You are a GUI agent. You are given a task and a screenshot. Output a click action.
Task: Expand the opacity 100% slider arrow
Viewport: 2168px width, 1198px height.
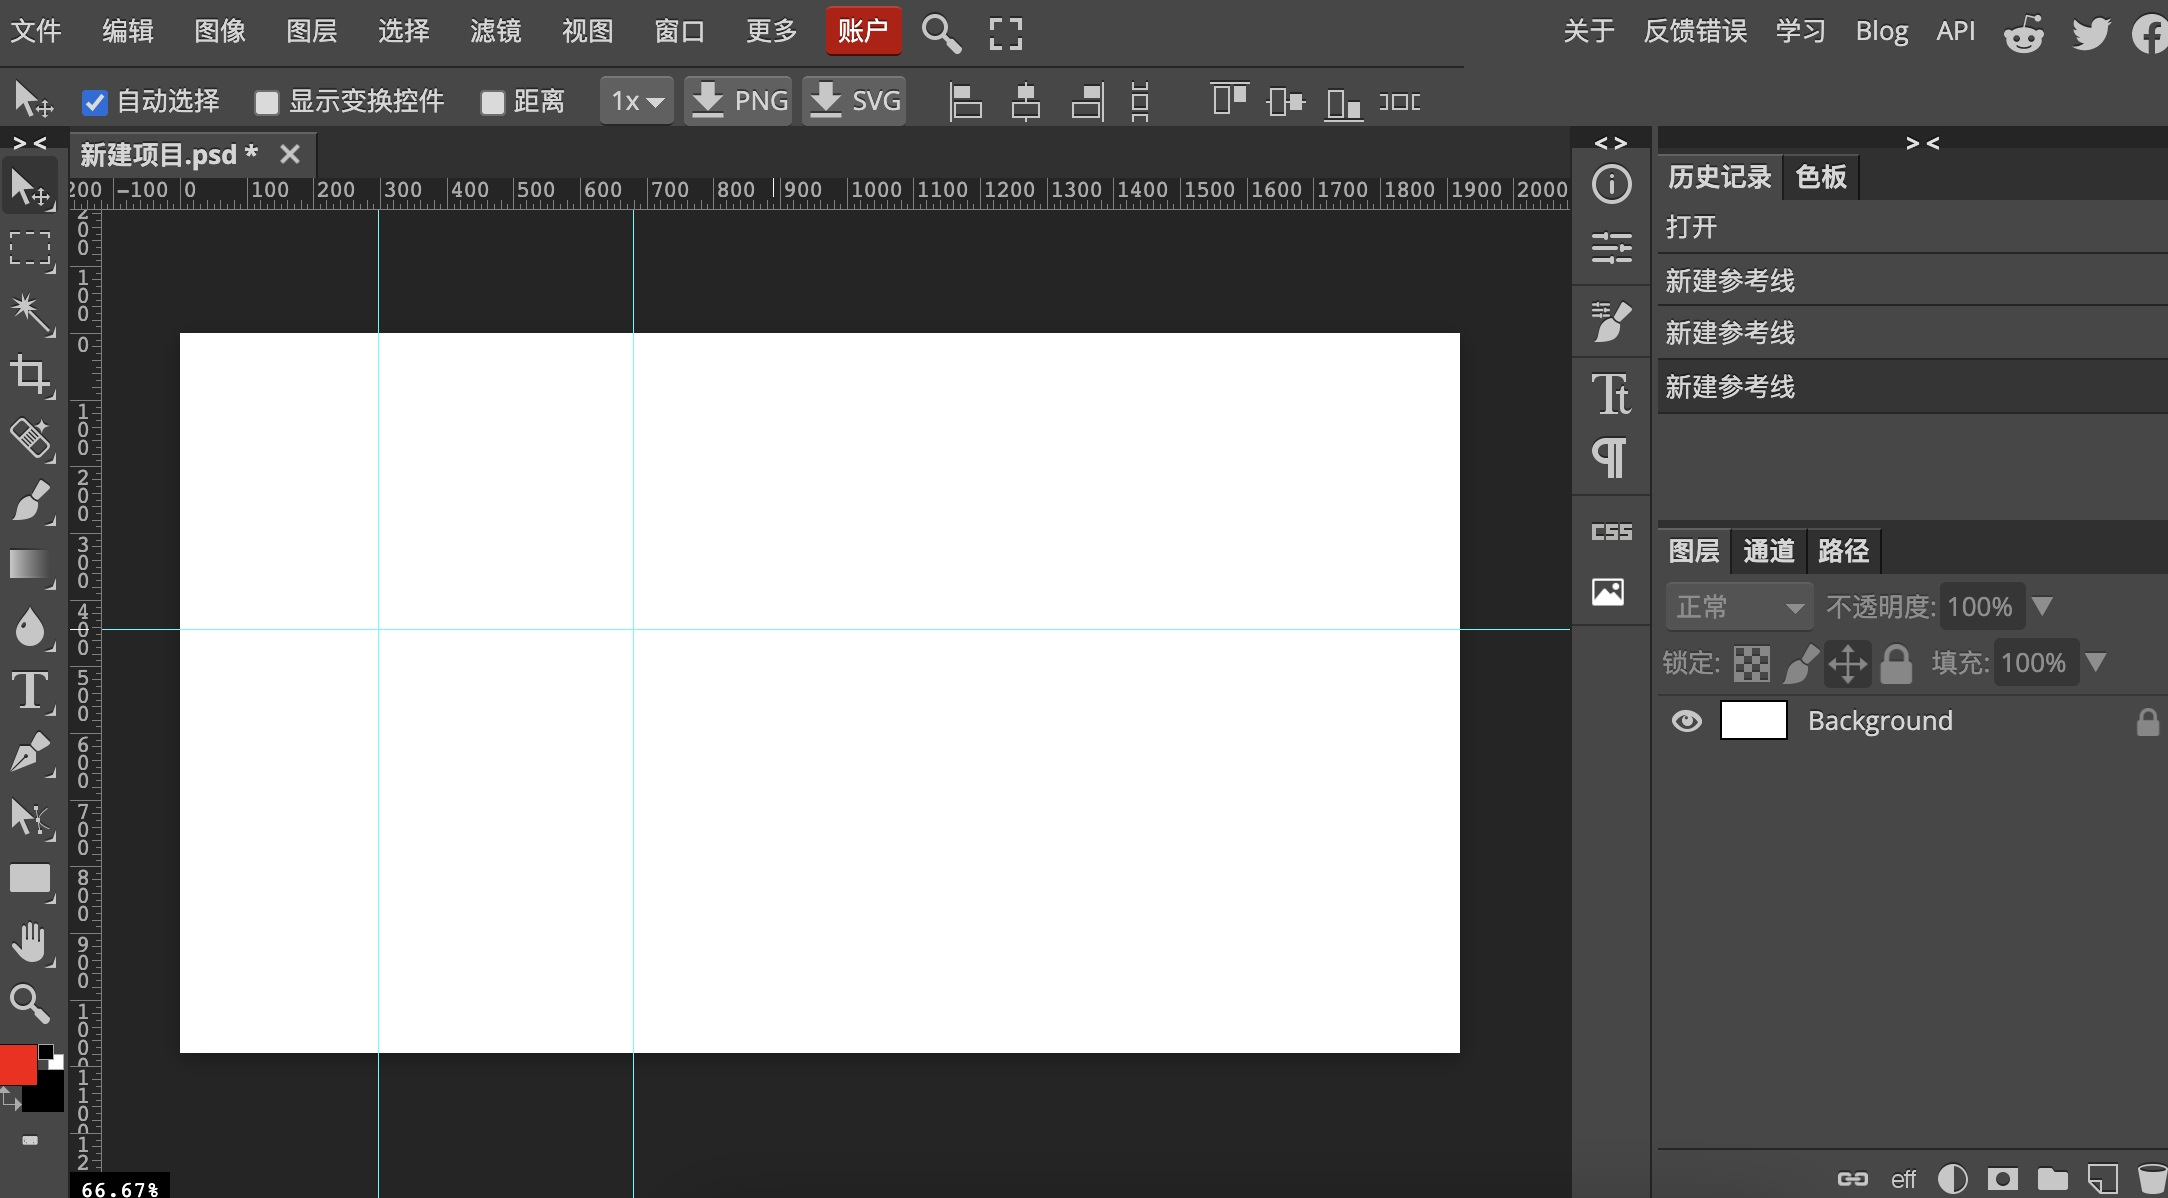[x=2042, y=606]
